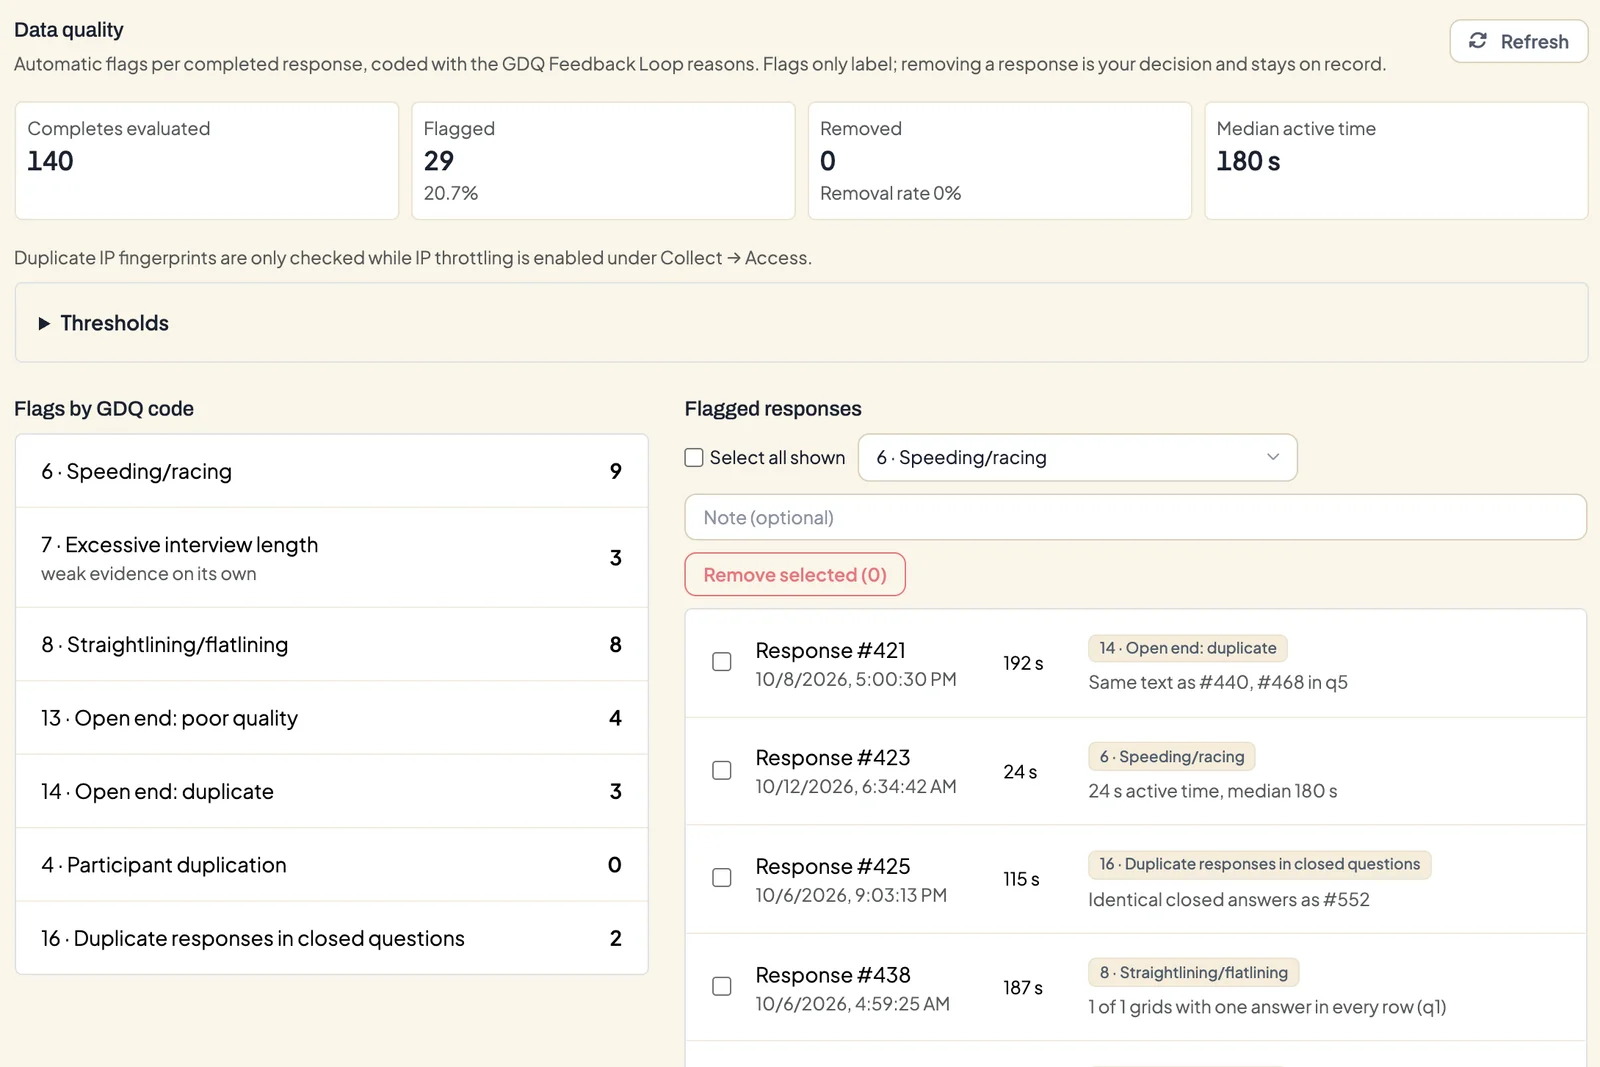Check the box for Response #425
Viewport: 1600px width, 1067px height.
(722, 878)
